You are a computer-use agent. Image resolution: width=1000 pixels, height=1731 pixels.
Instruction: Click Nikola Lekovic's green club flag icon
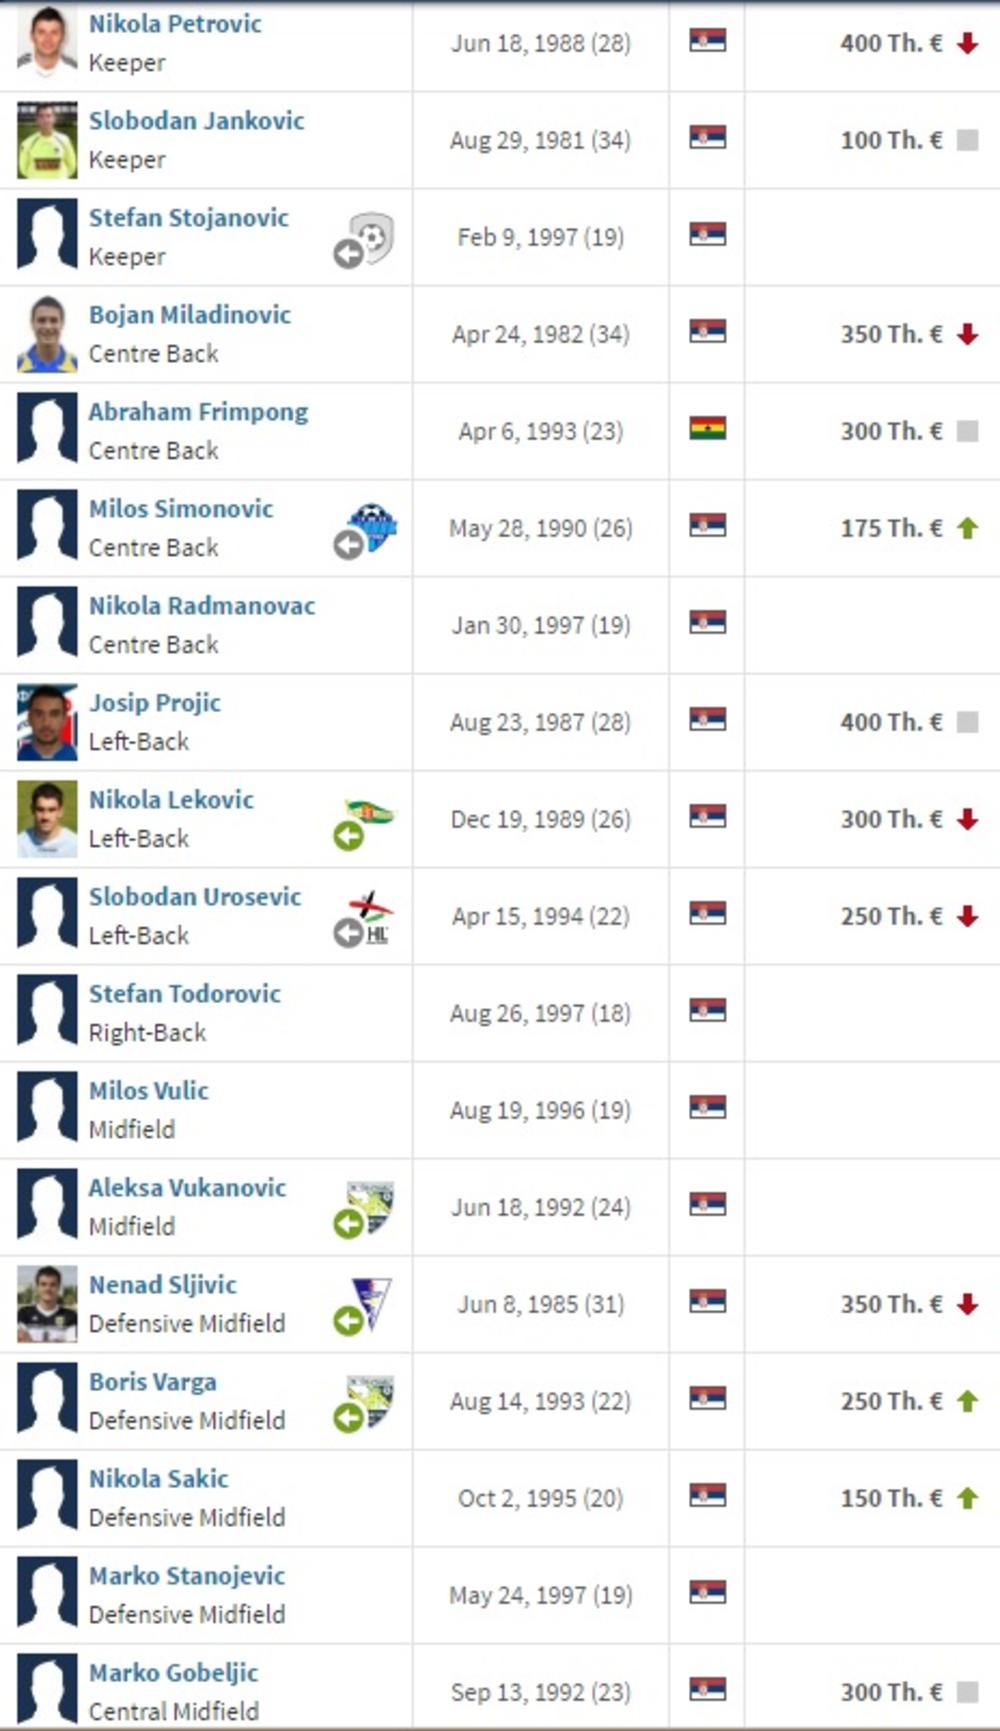[368, 814]
